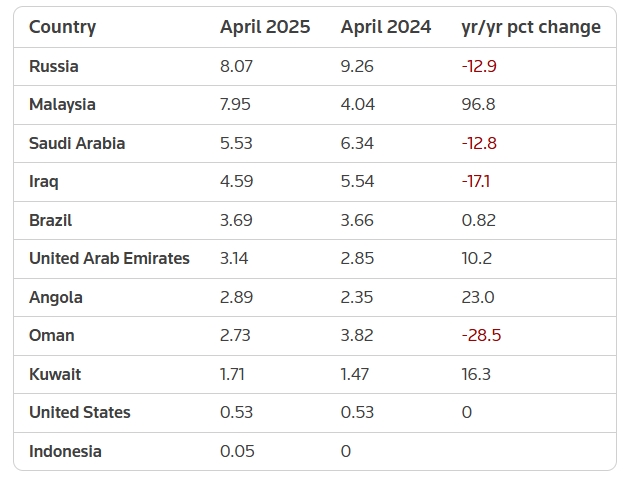Viewport: 628px width, 478px height.
Task: Select the United Arab Emirates cell
Action: point(109,258)
